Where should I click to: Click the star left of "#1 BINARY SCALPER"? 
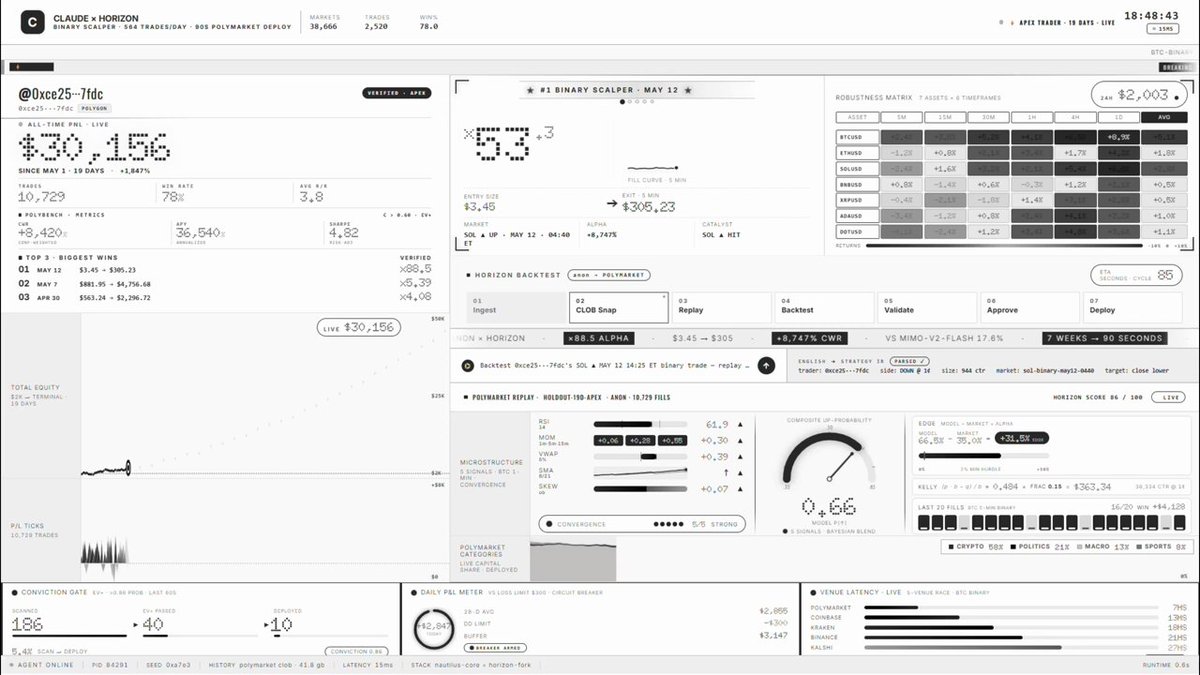pos(530,90)
